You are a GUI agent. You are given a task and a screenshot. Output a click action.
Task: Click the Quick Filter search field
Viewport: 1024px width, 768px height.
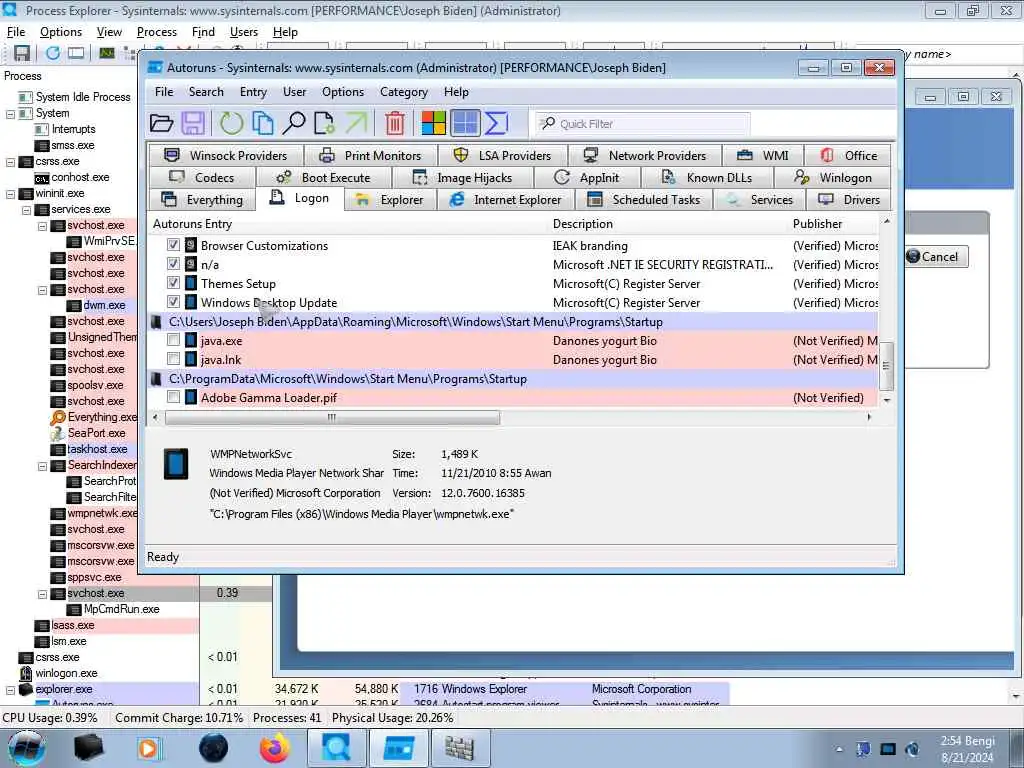click(x=643, y=123)
